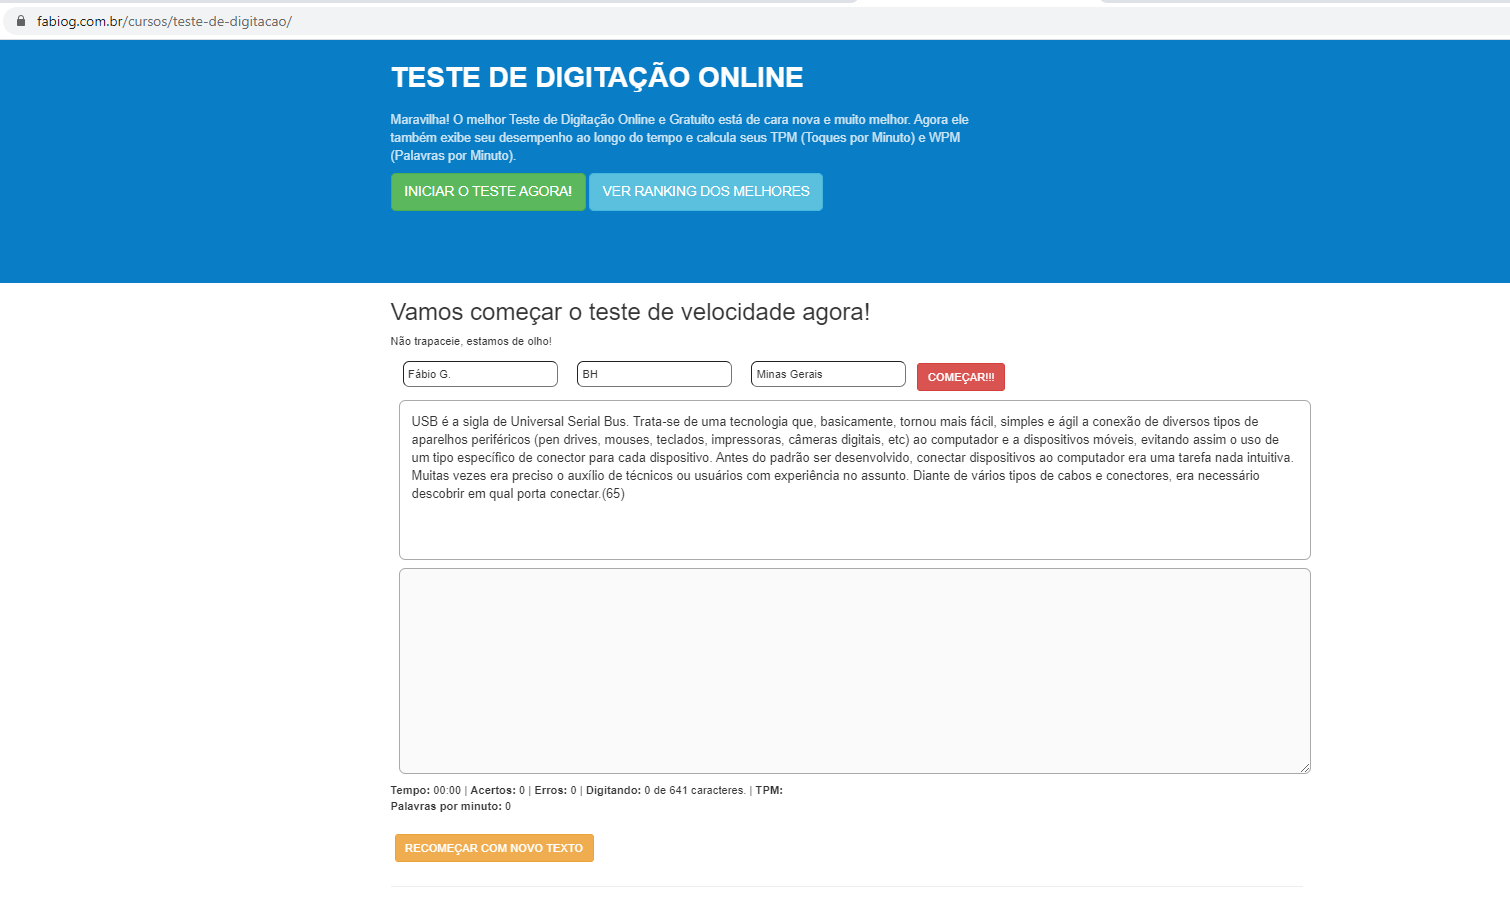
Task: Click the 'Erros: 0' counter
Action: (555, 790)
